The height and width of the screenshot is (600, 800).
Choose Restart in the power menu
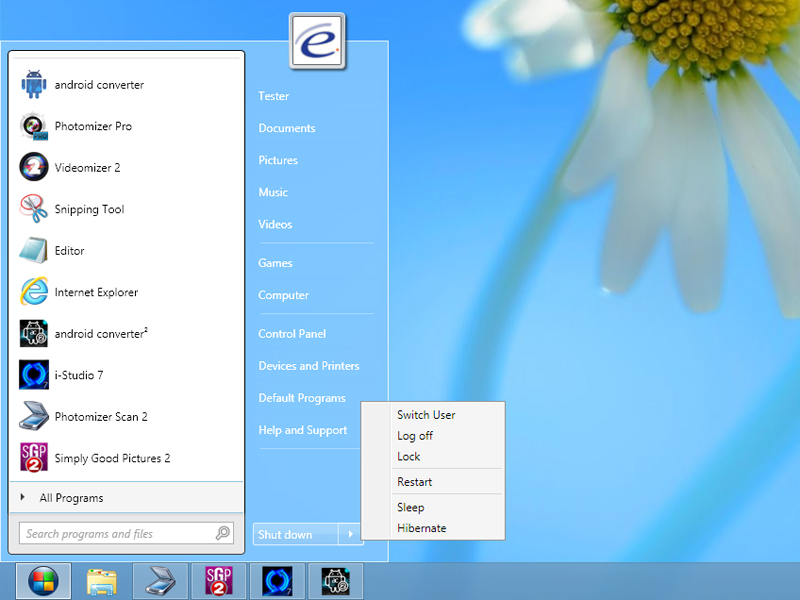(x=414, y=482)
